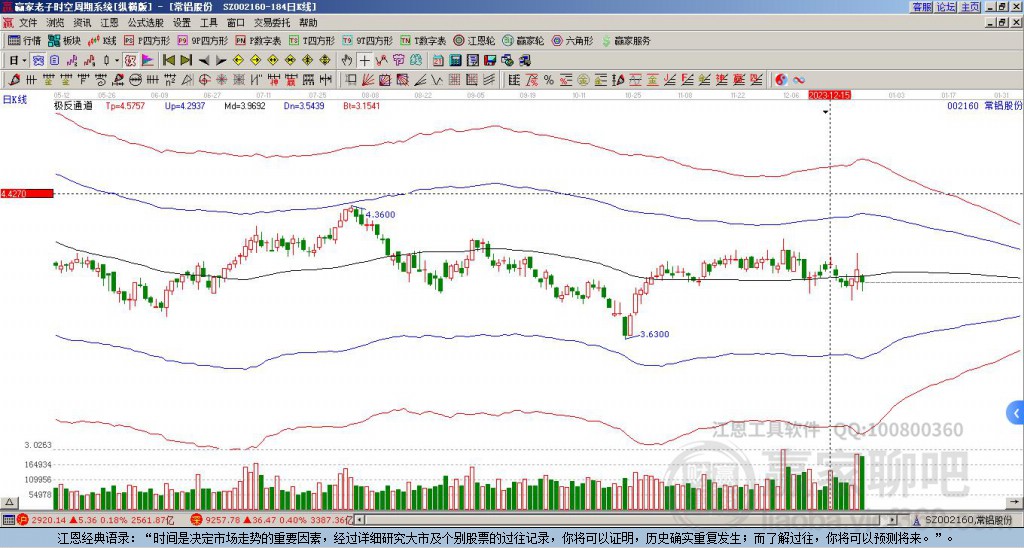Open the 行情 market quotes view

click(x=24, y=40)
